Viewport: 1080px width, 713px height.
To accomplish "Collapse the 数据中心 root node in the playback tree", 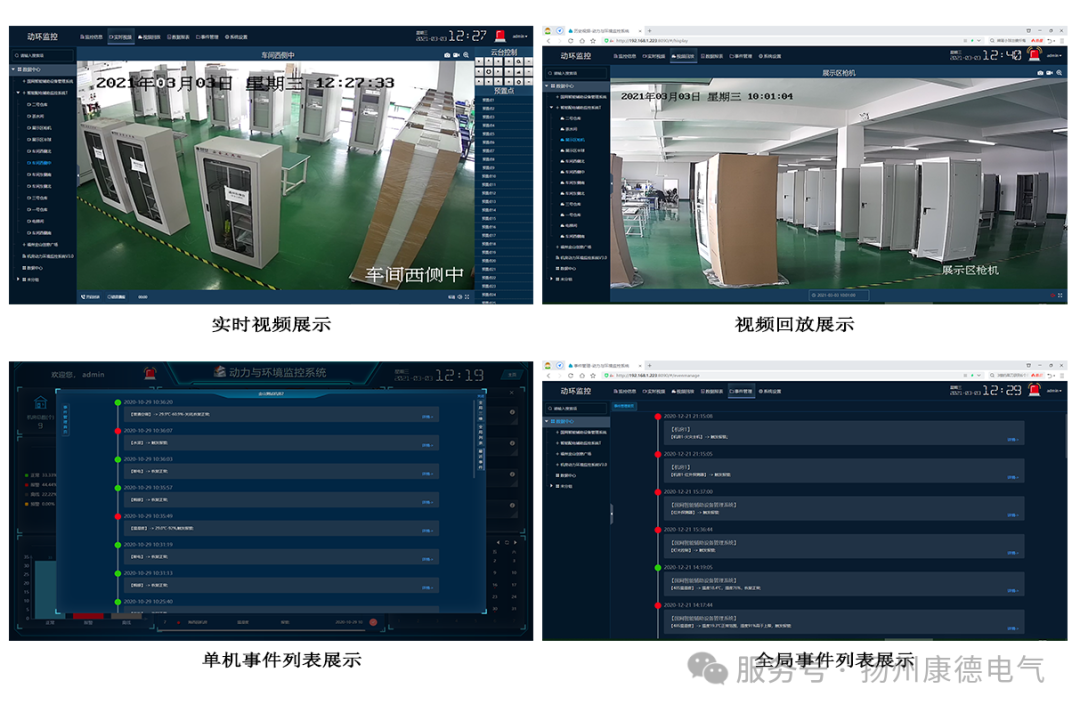I will (x=547, y=87).
